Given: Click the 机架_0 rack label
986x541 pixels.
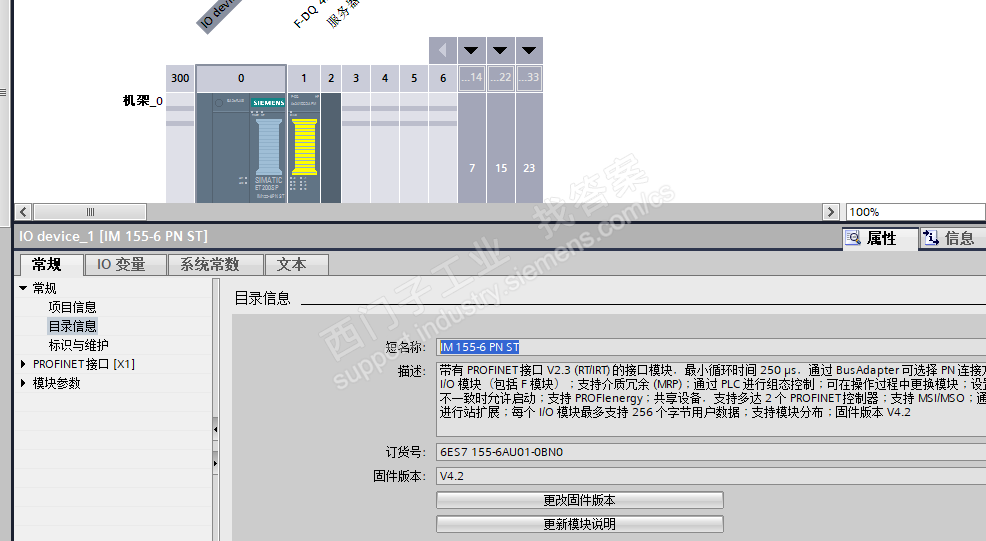Looking at the screenshot, I should [x=143, y=101].
